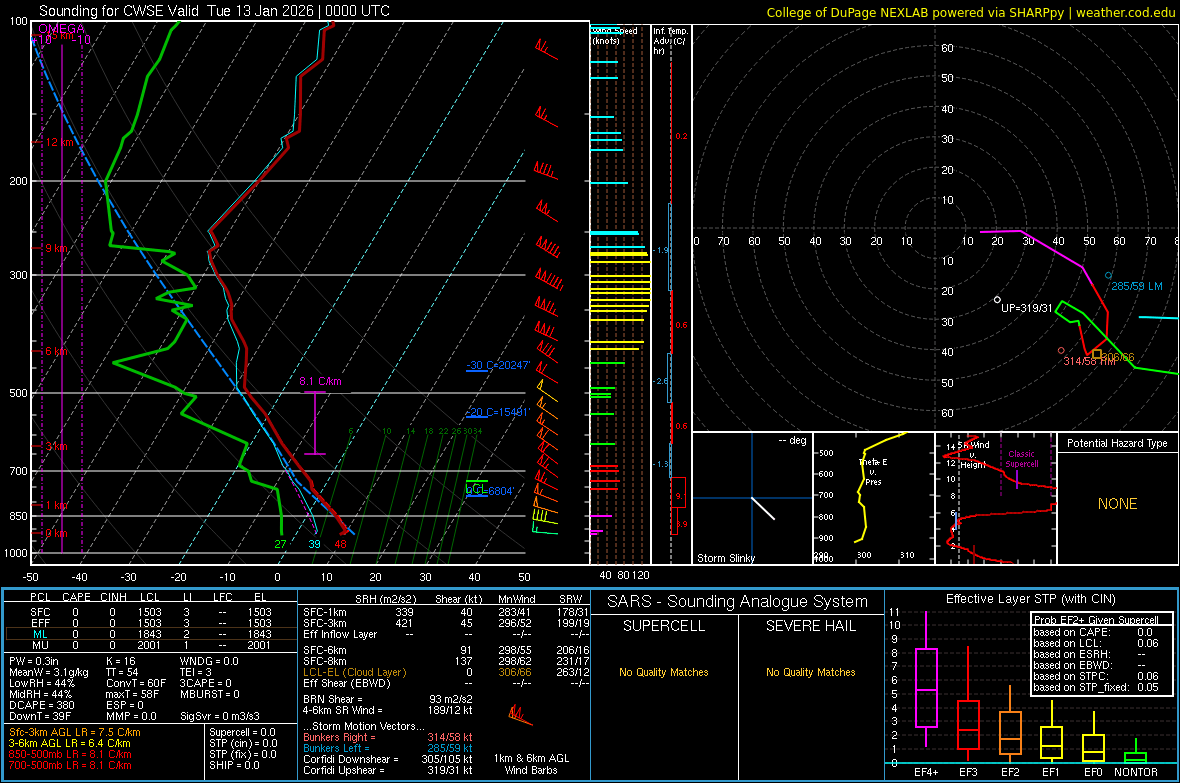The image size is (1180, 783).
Task: Click the "Wind Speed (knots)" panel header
Action: coord(614,35)
